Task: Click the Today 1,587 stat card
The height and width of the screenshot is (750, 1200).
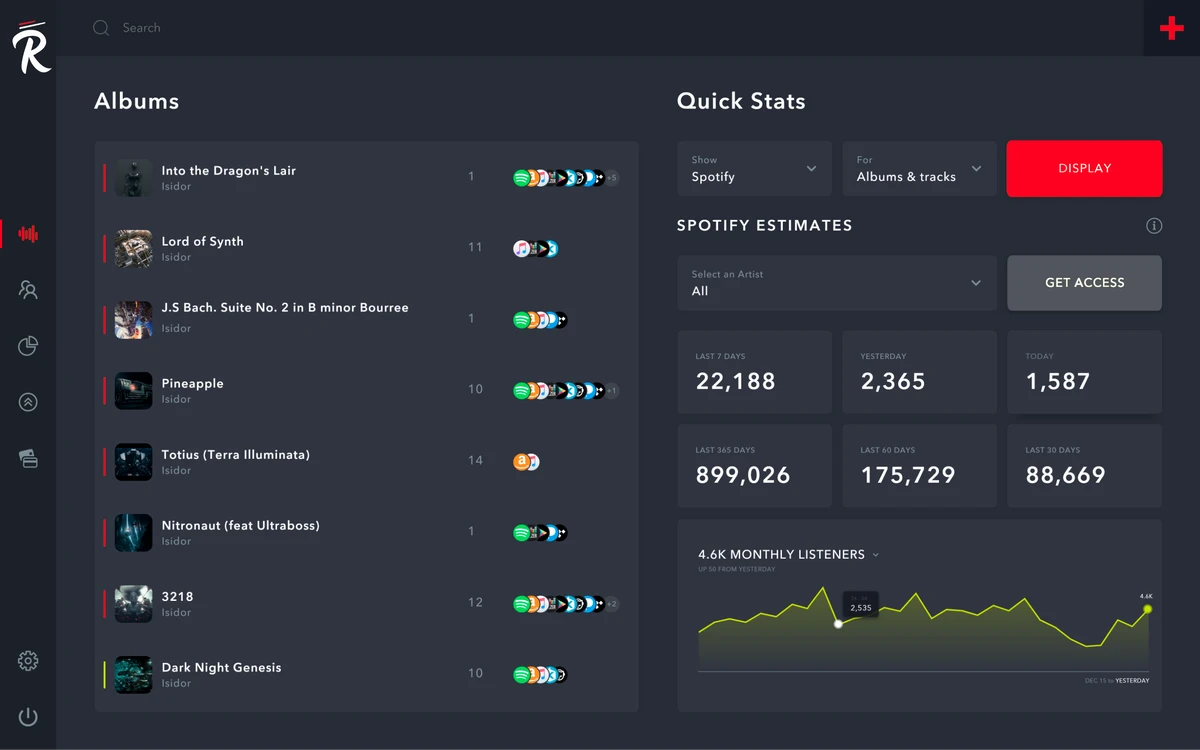Action: (1084, 372)
